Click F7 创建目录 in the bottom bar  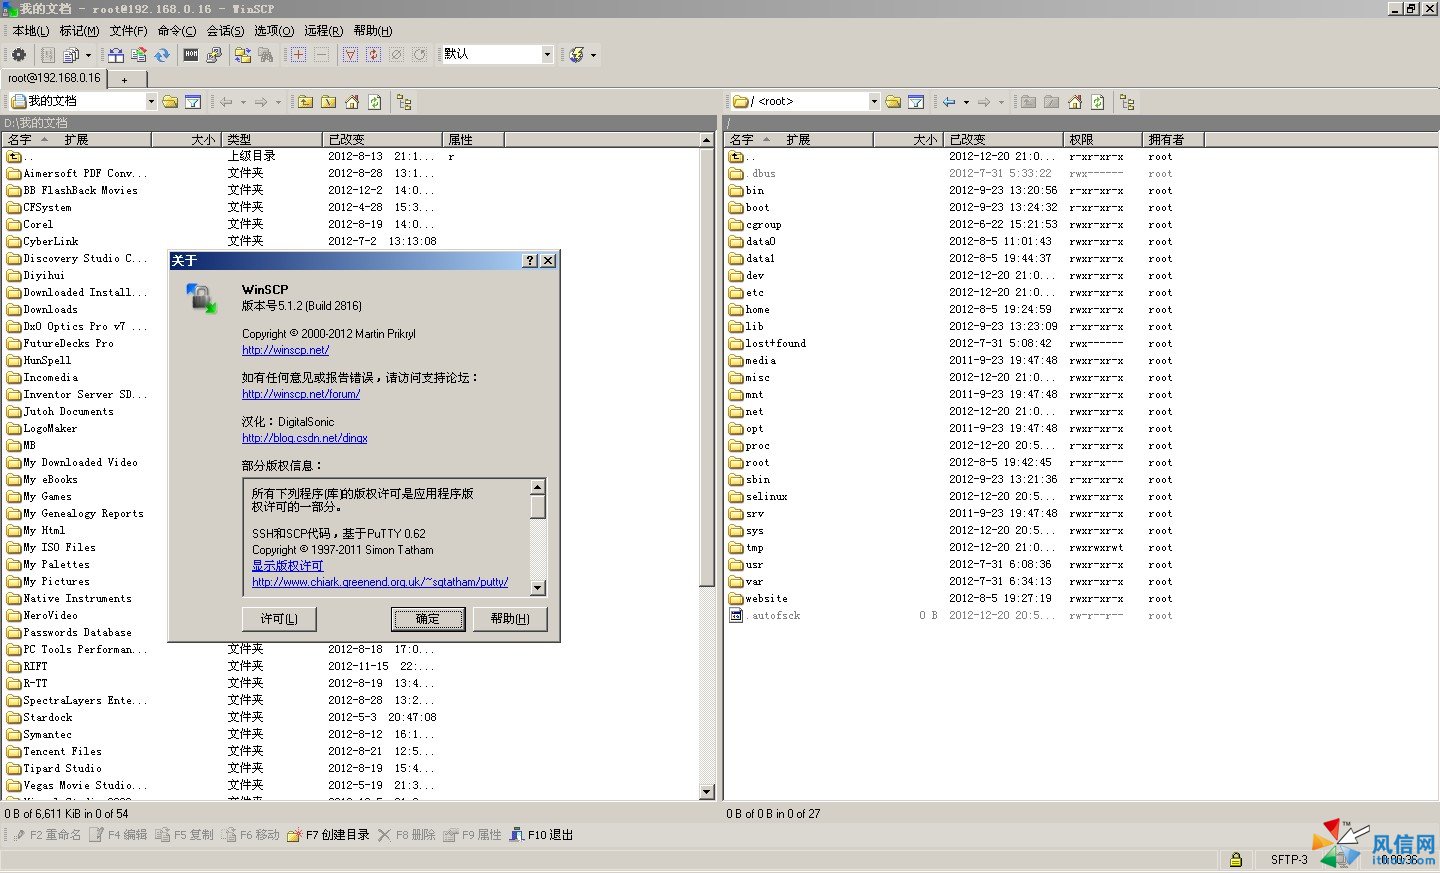point(328,834)
